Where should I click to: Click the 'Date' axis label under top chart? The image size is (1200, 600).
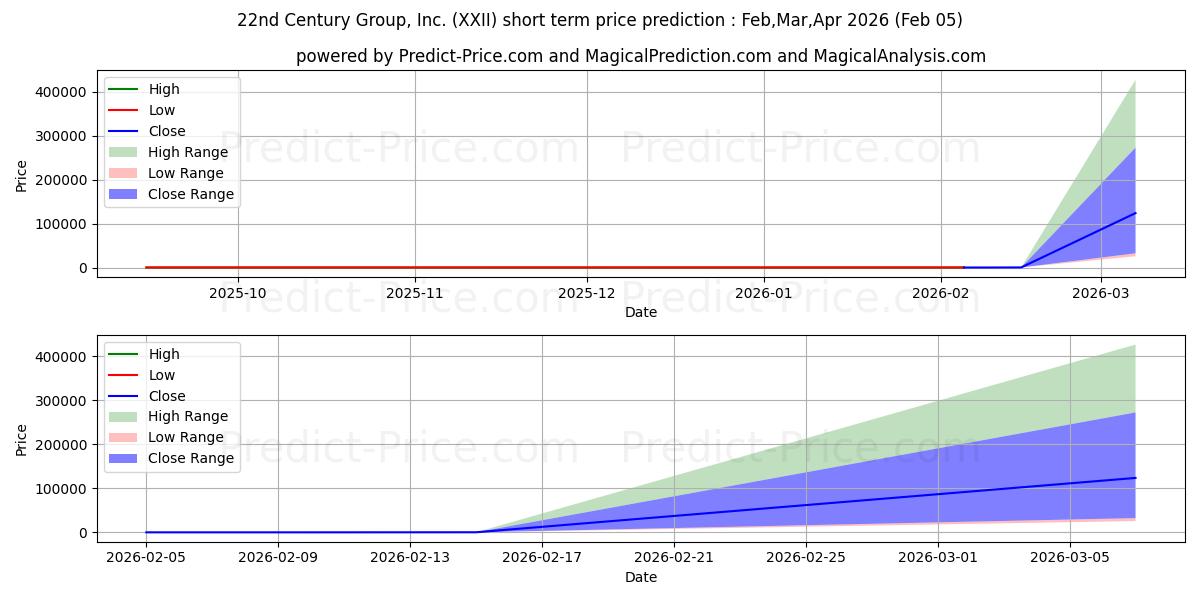[641, 312]
